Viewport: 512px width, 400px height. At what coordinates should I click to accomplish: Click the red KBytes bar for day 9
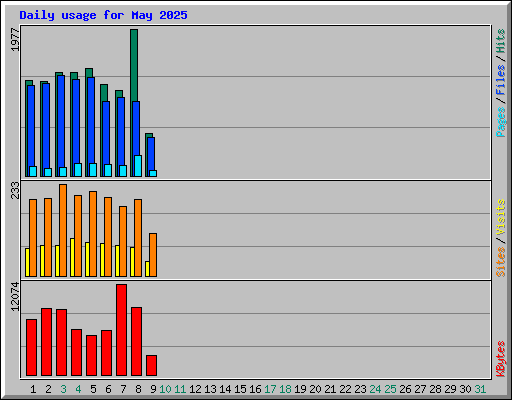pyautogui.click(x=152, y=365)
